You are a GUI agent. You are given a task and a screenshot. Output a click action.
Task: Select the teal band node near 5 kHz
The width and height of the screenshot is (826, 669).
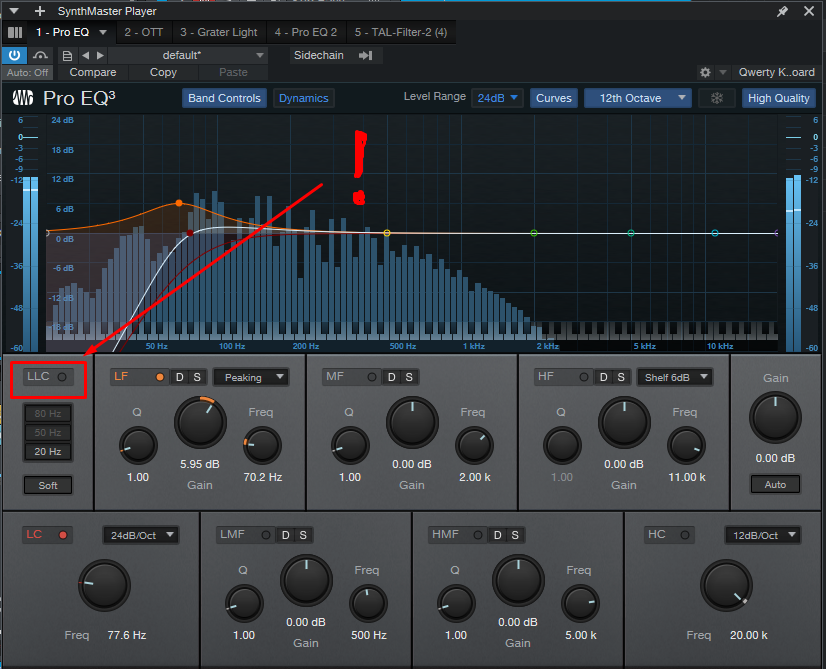point(631,233)
